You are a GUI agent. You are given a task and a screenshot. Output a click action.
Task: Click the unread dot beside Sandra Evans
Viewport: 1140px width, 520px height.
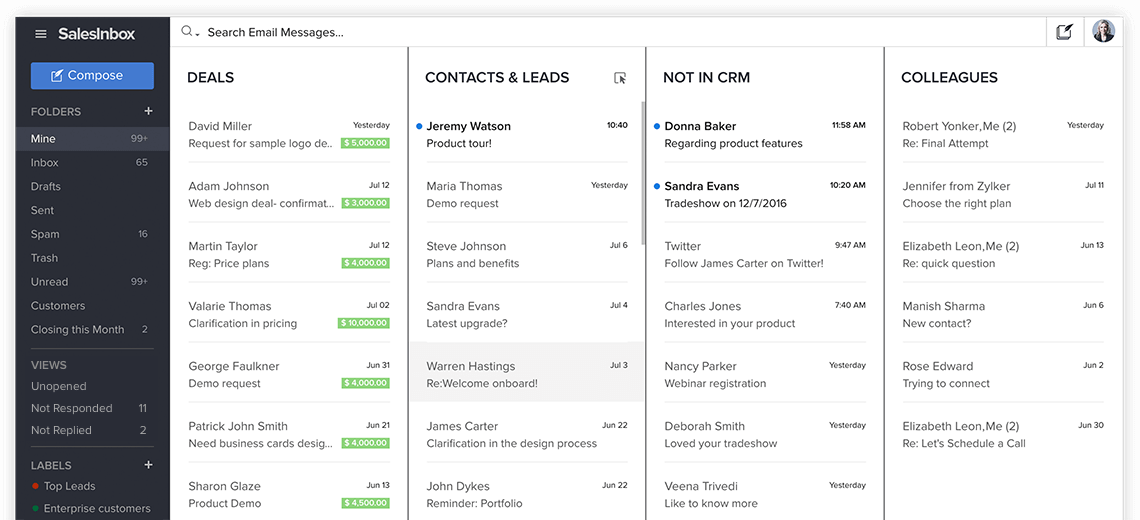(656, 186)
